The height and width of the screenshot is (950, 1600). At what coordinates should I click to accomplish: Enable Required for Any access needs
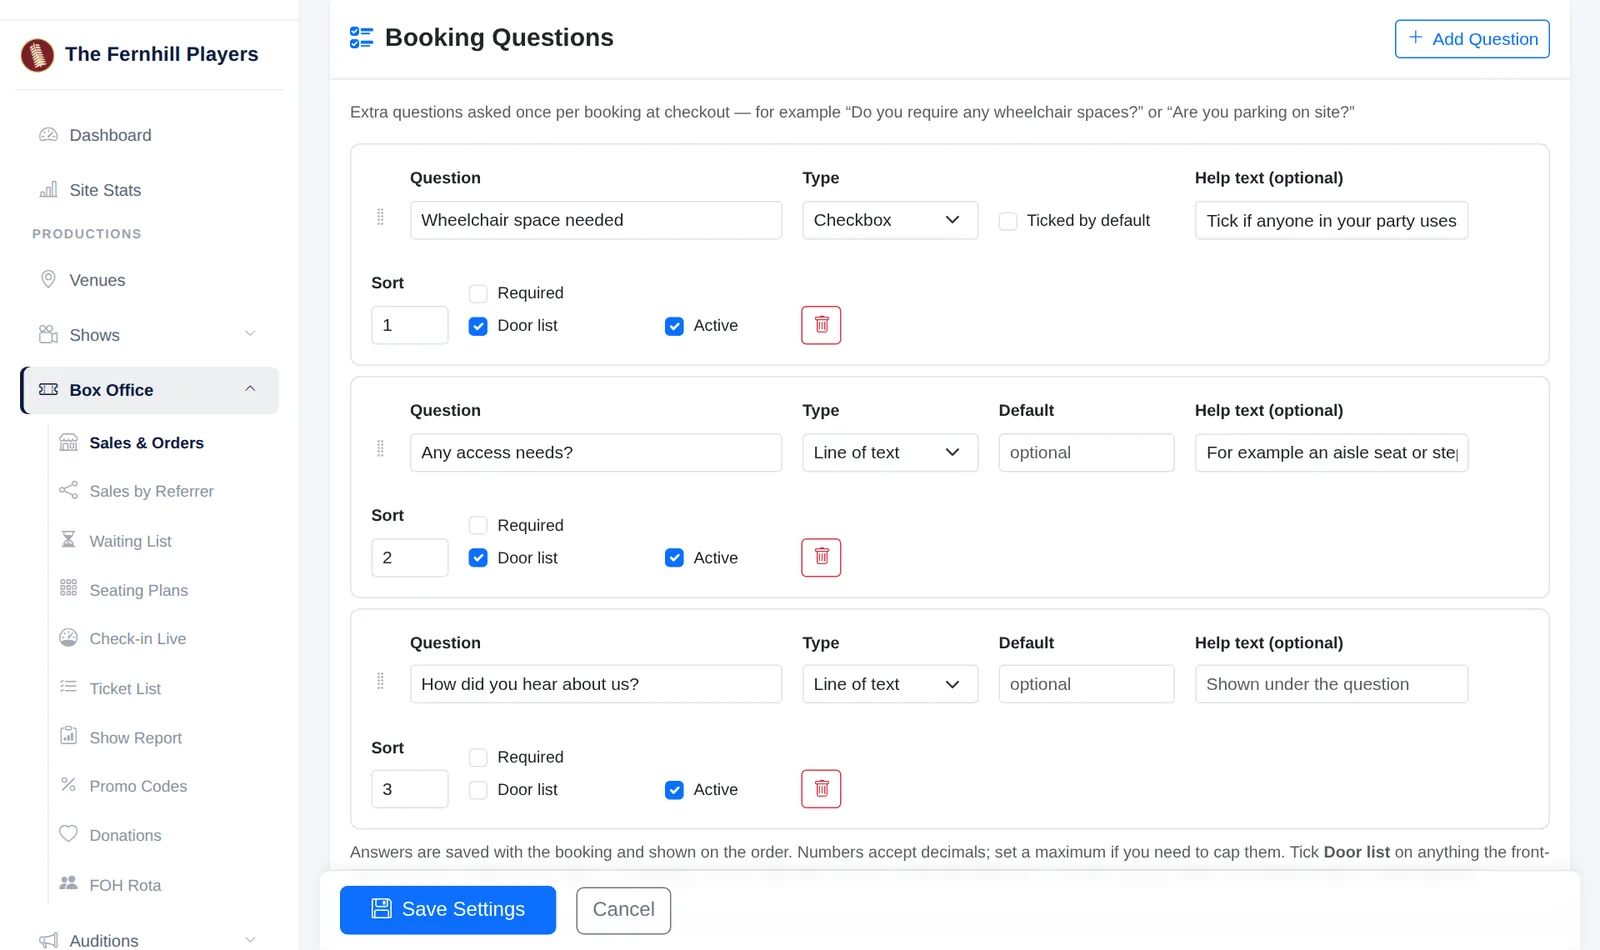tap(478, 525)
